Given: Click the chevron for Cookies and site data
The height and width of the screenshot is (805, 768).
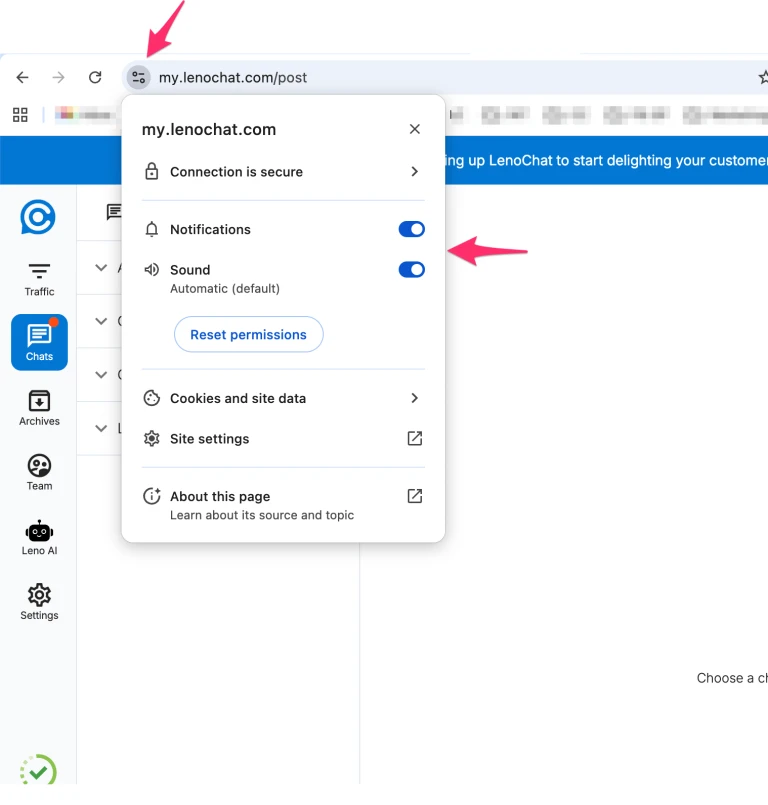Looking at the screenshot, I should pyautogui.click(x=415, y=398).
